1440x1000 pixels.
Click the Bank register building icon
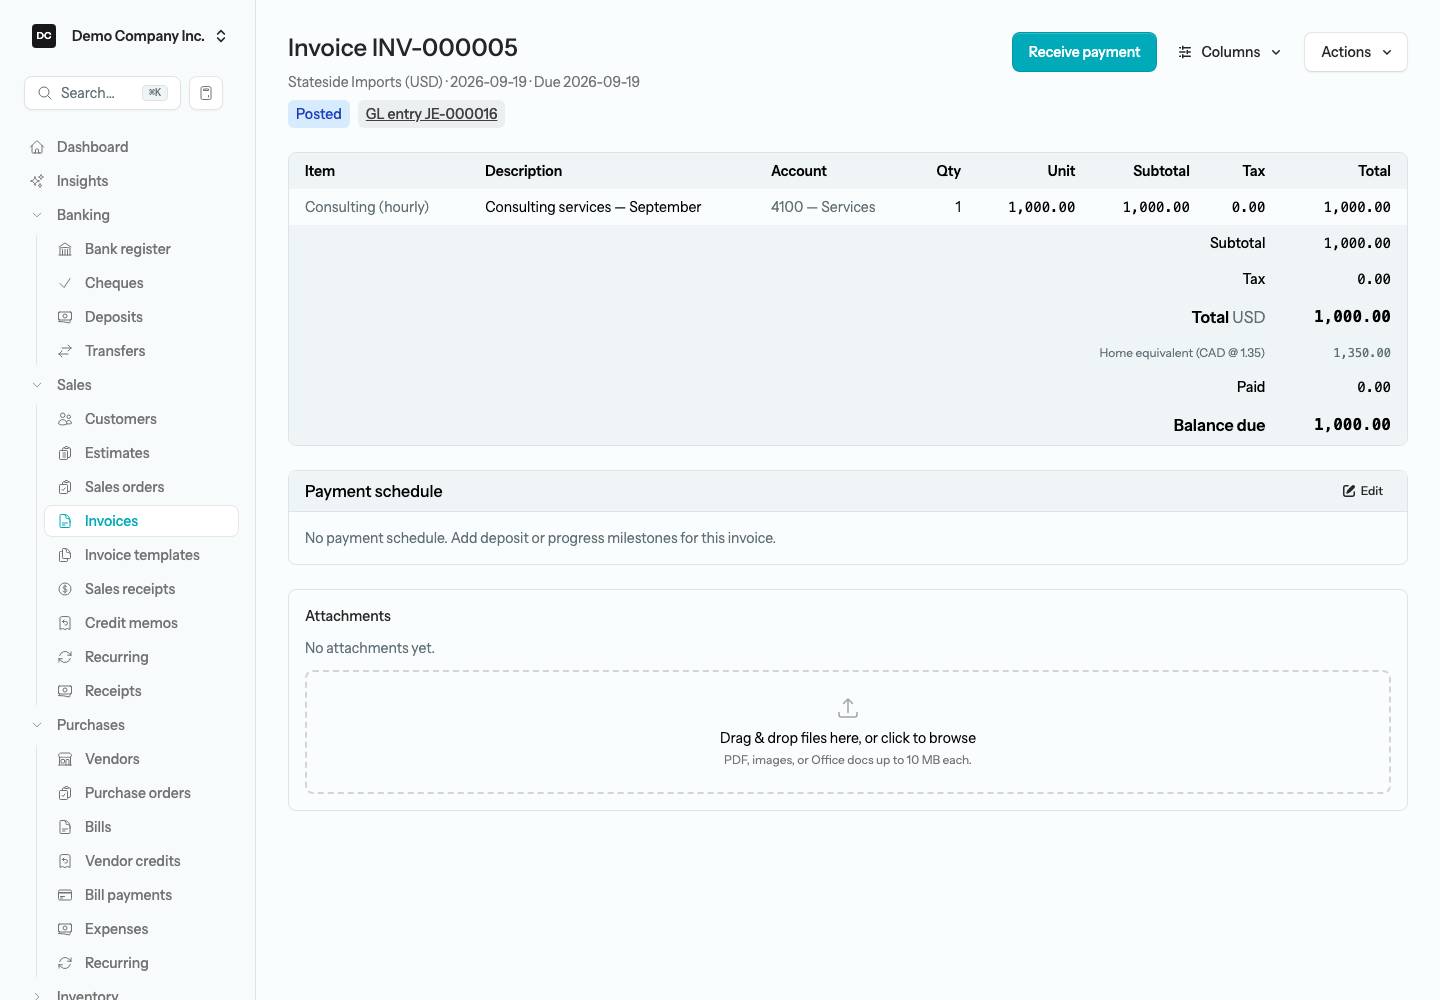[x=65, y=249]
